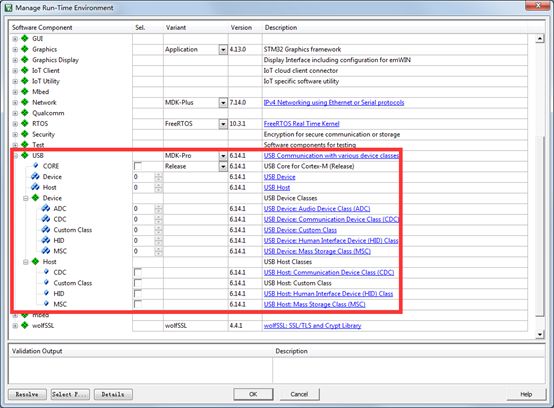Enable the USB CORE checkbox
This screenshot has height=408, width=554.
138,166
